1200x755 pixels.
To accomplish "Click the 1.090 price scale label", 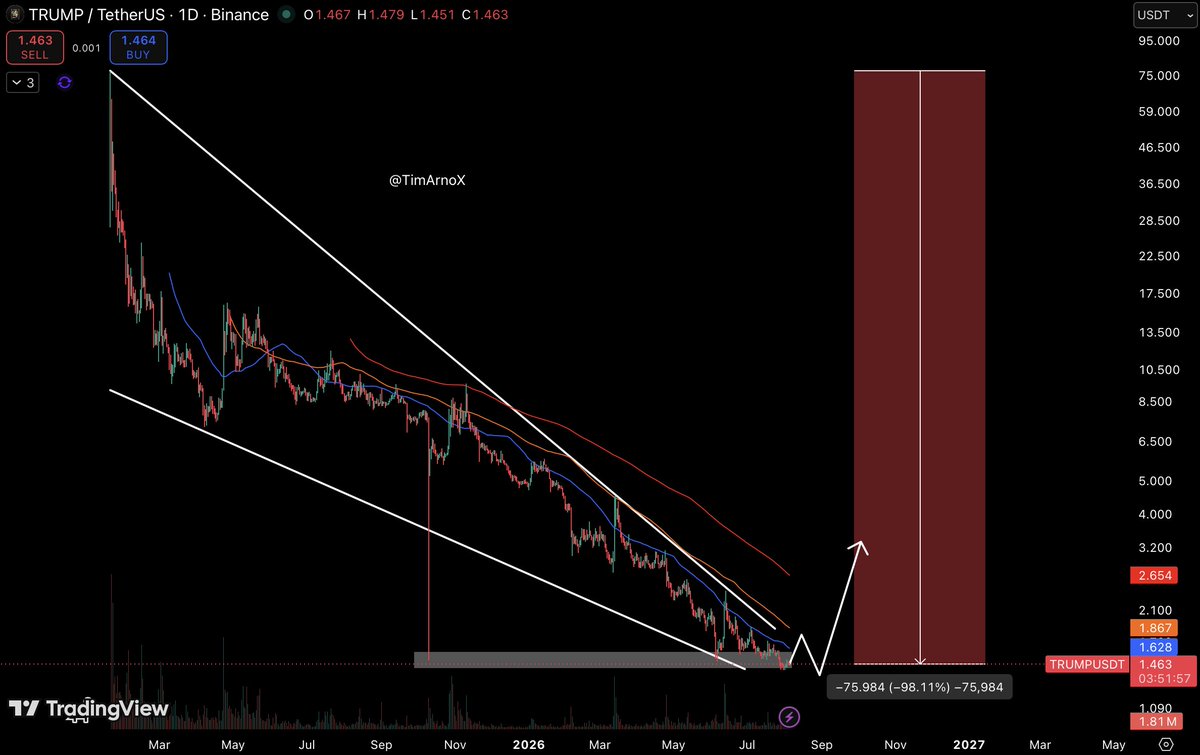I will 1153,708.
